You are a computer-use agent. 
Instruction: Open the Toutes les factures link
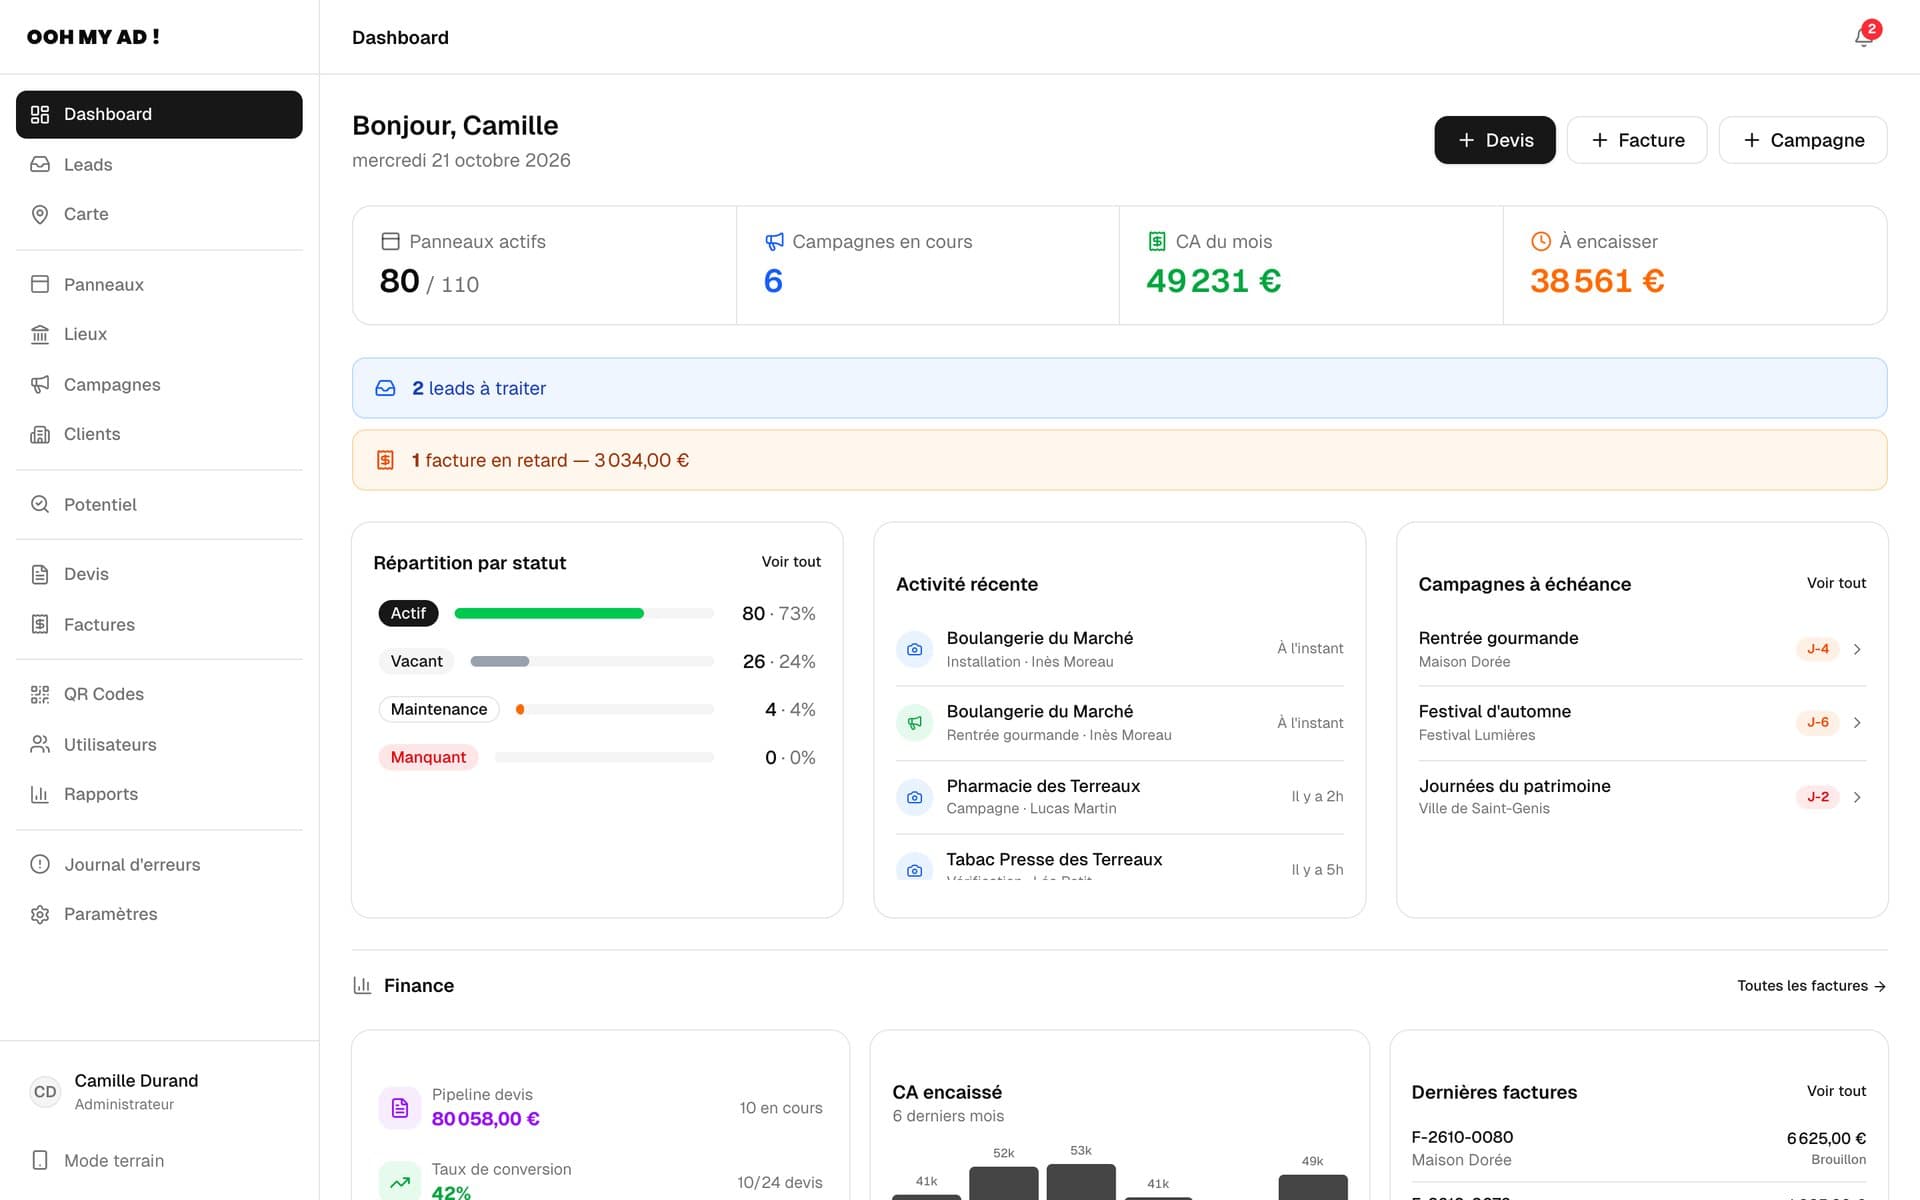1811,986
